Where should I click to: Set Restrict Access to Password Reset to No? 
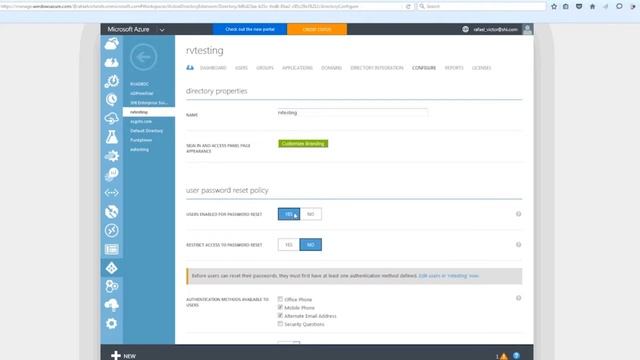click(x=311, y=244)
